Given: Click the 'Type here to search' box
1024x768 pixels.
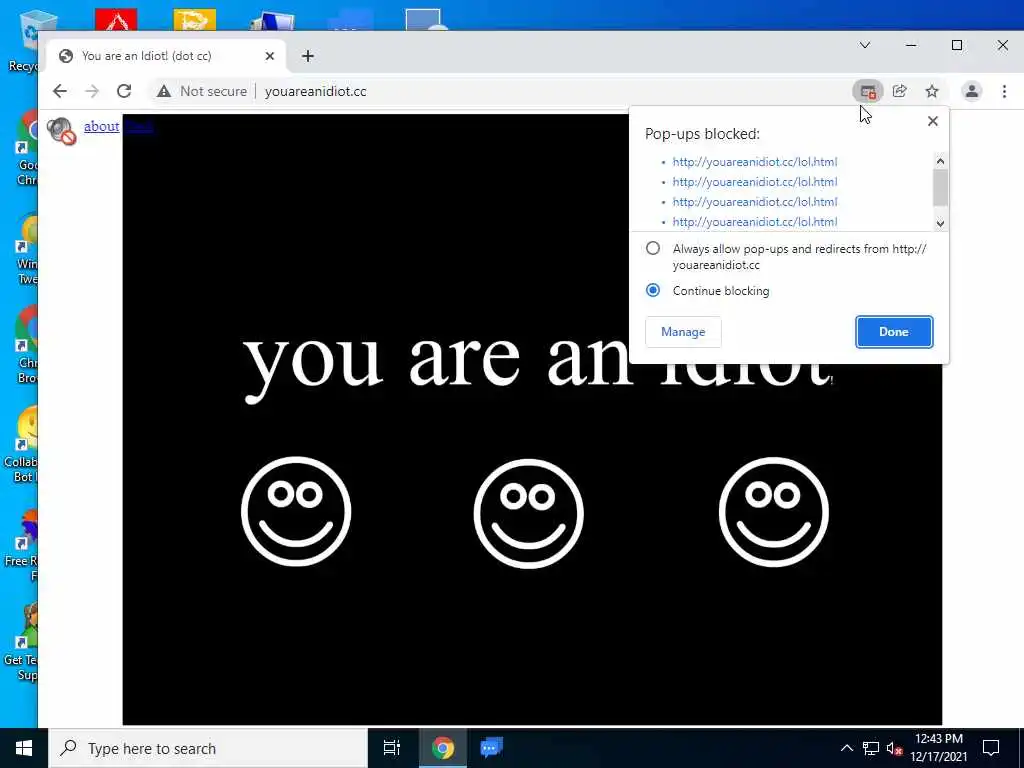Looking at the screenshot, I should (208, 748).
